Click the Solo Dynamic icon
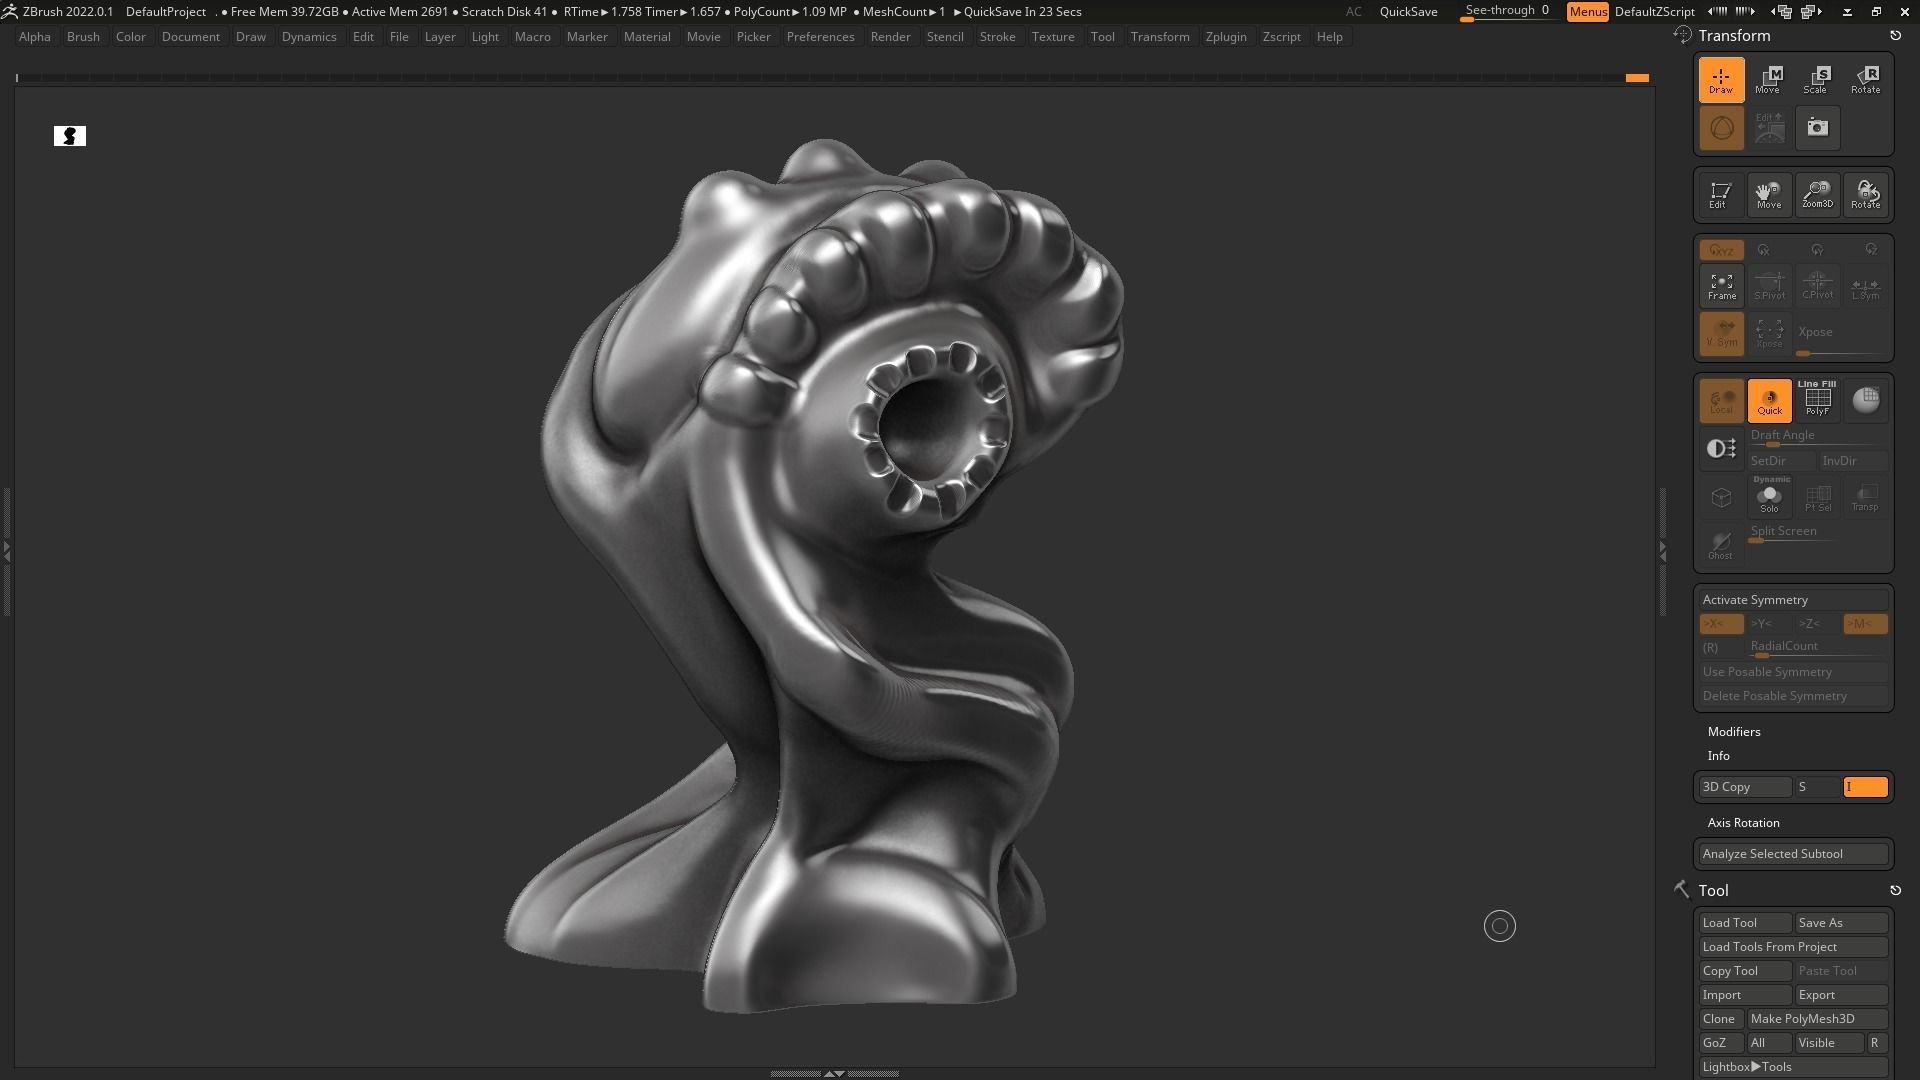 pyautogui.click(x=1769, y=496)
